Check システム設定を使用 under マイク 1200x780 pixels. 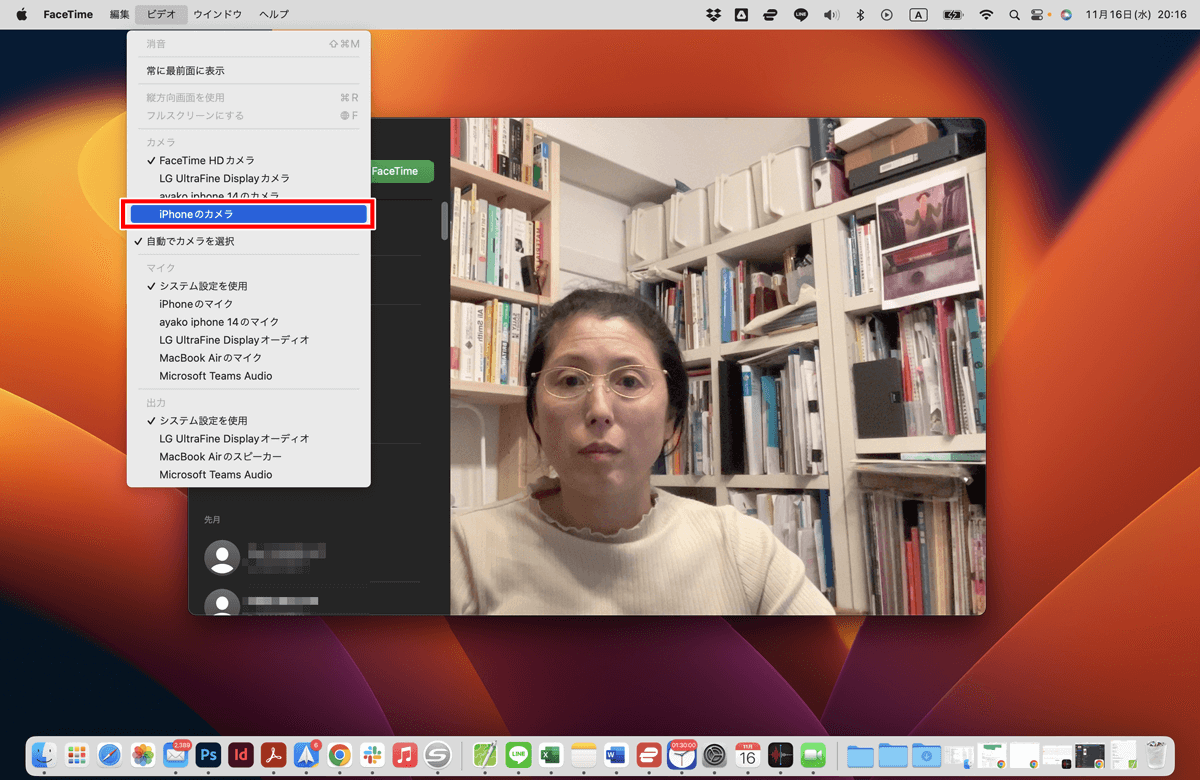[248, 286]
